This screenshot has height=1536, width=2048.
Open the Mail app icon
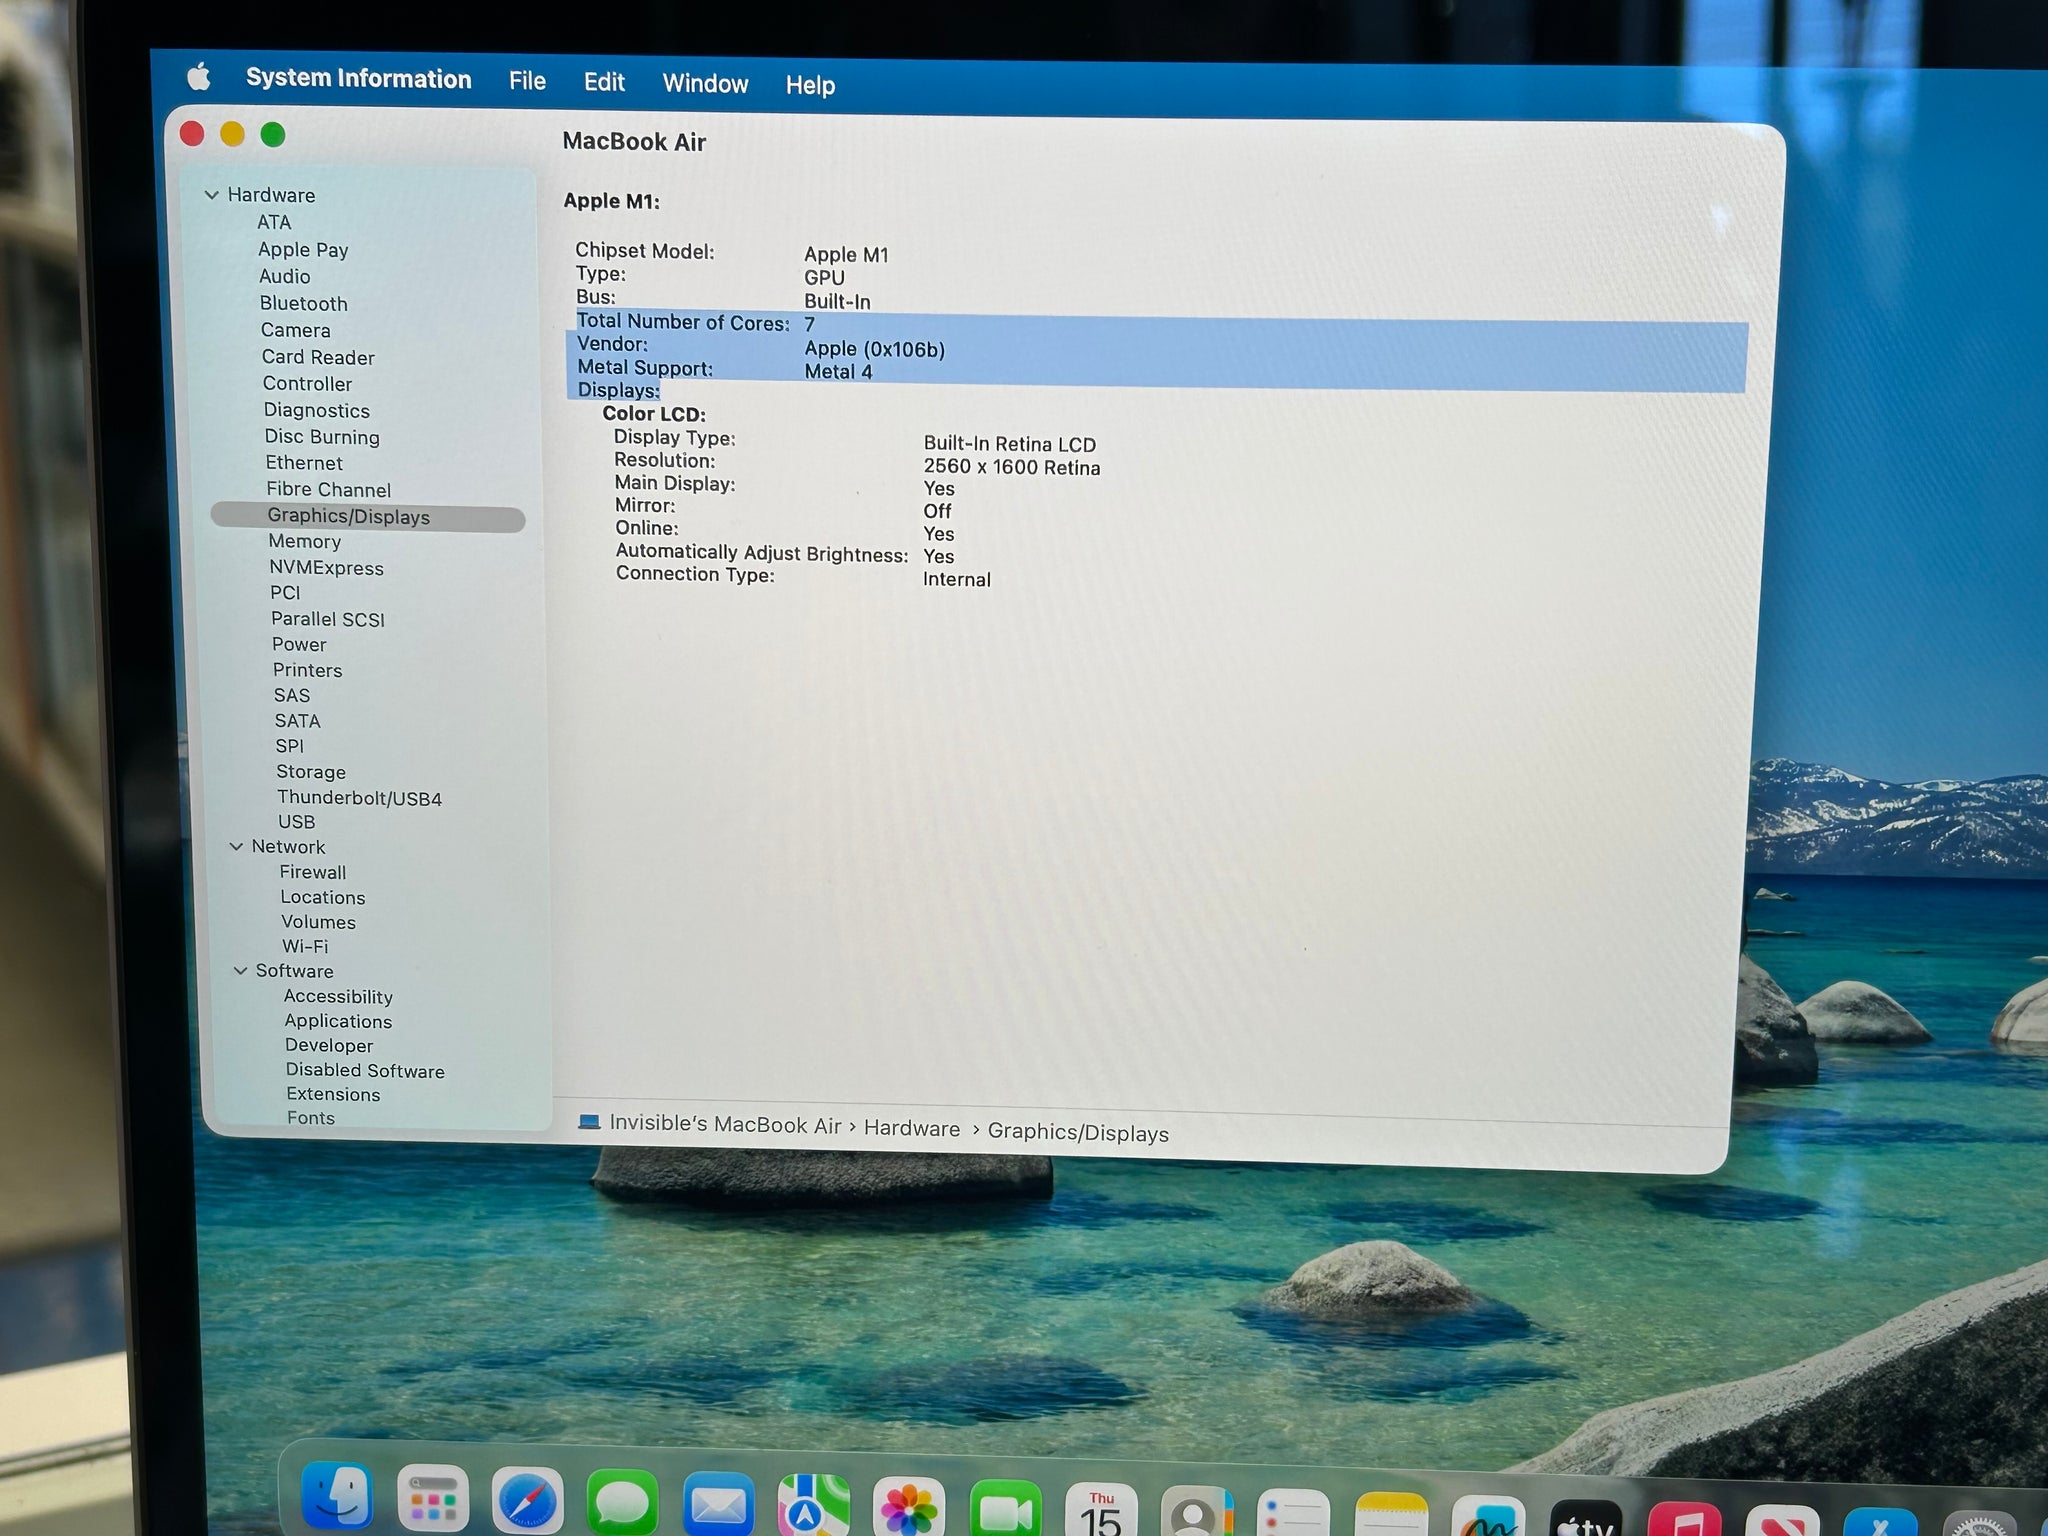pos(718,1507)
